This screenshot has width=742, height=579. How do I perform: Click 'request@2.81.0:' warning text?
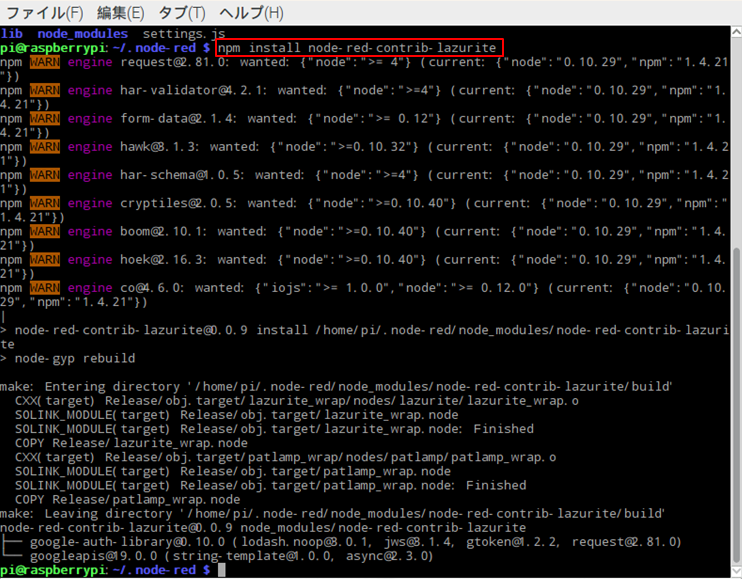coord(175,62)
